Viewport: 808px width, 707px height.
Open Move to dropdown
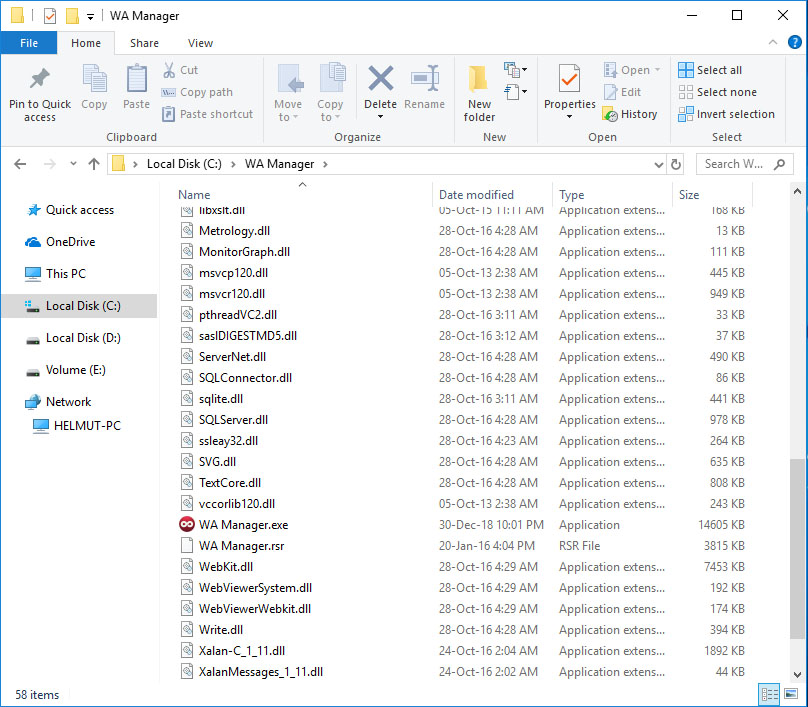pyautogui.click(x=288, y=94)
